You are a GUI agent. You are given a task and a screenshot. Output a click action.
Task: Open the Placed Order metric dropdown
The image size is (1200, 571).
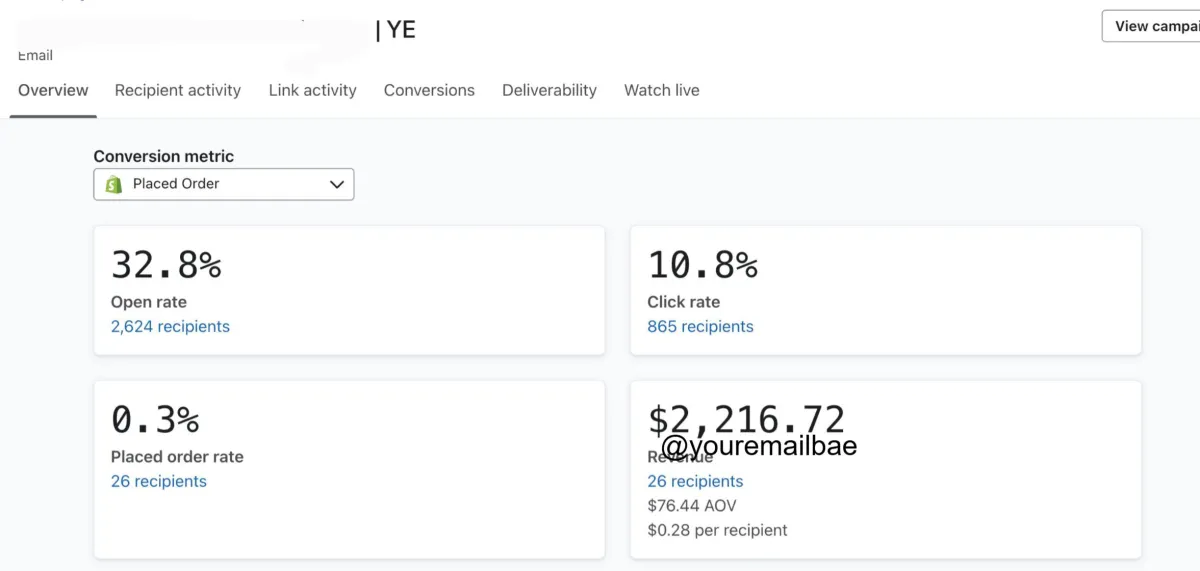pyautogui.click(x=223, y=184)
